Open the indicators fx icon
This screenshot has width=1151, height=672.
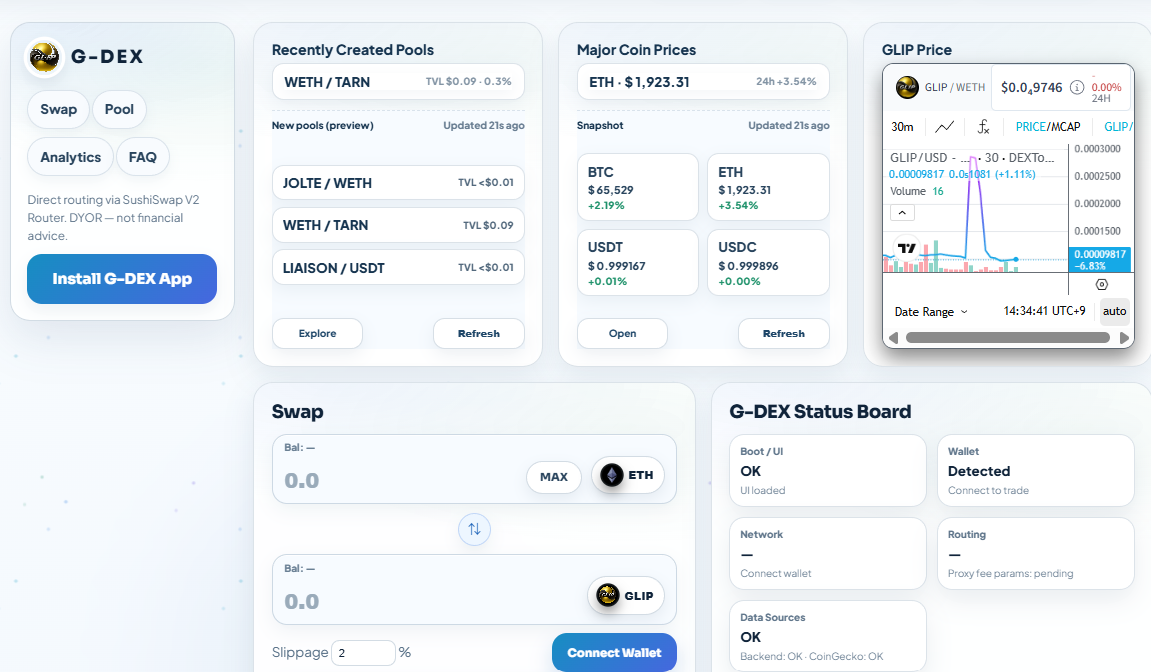pos(984,126)
